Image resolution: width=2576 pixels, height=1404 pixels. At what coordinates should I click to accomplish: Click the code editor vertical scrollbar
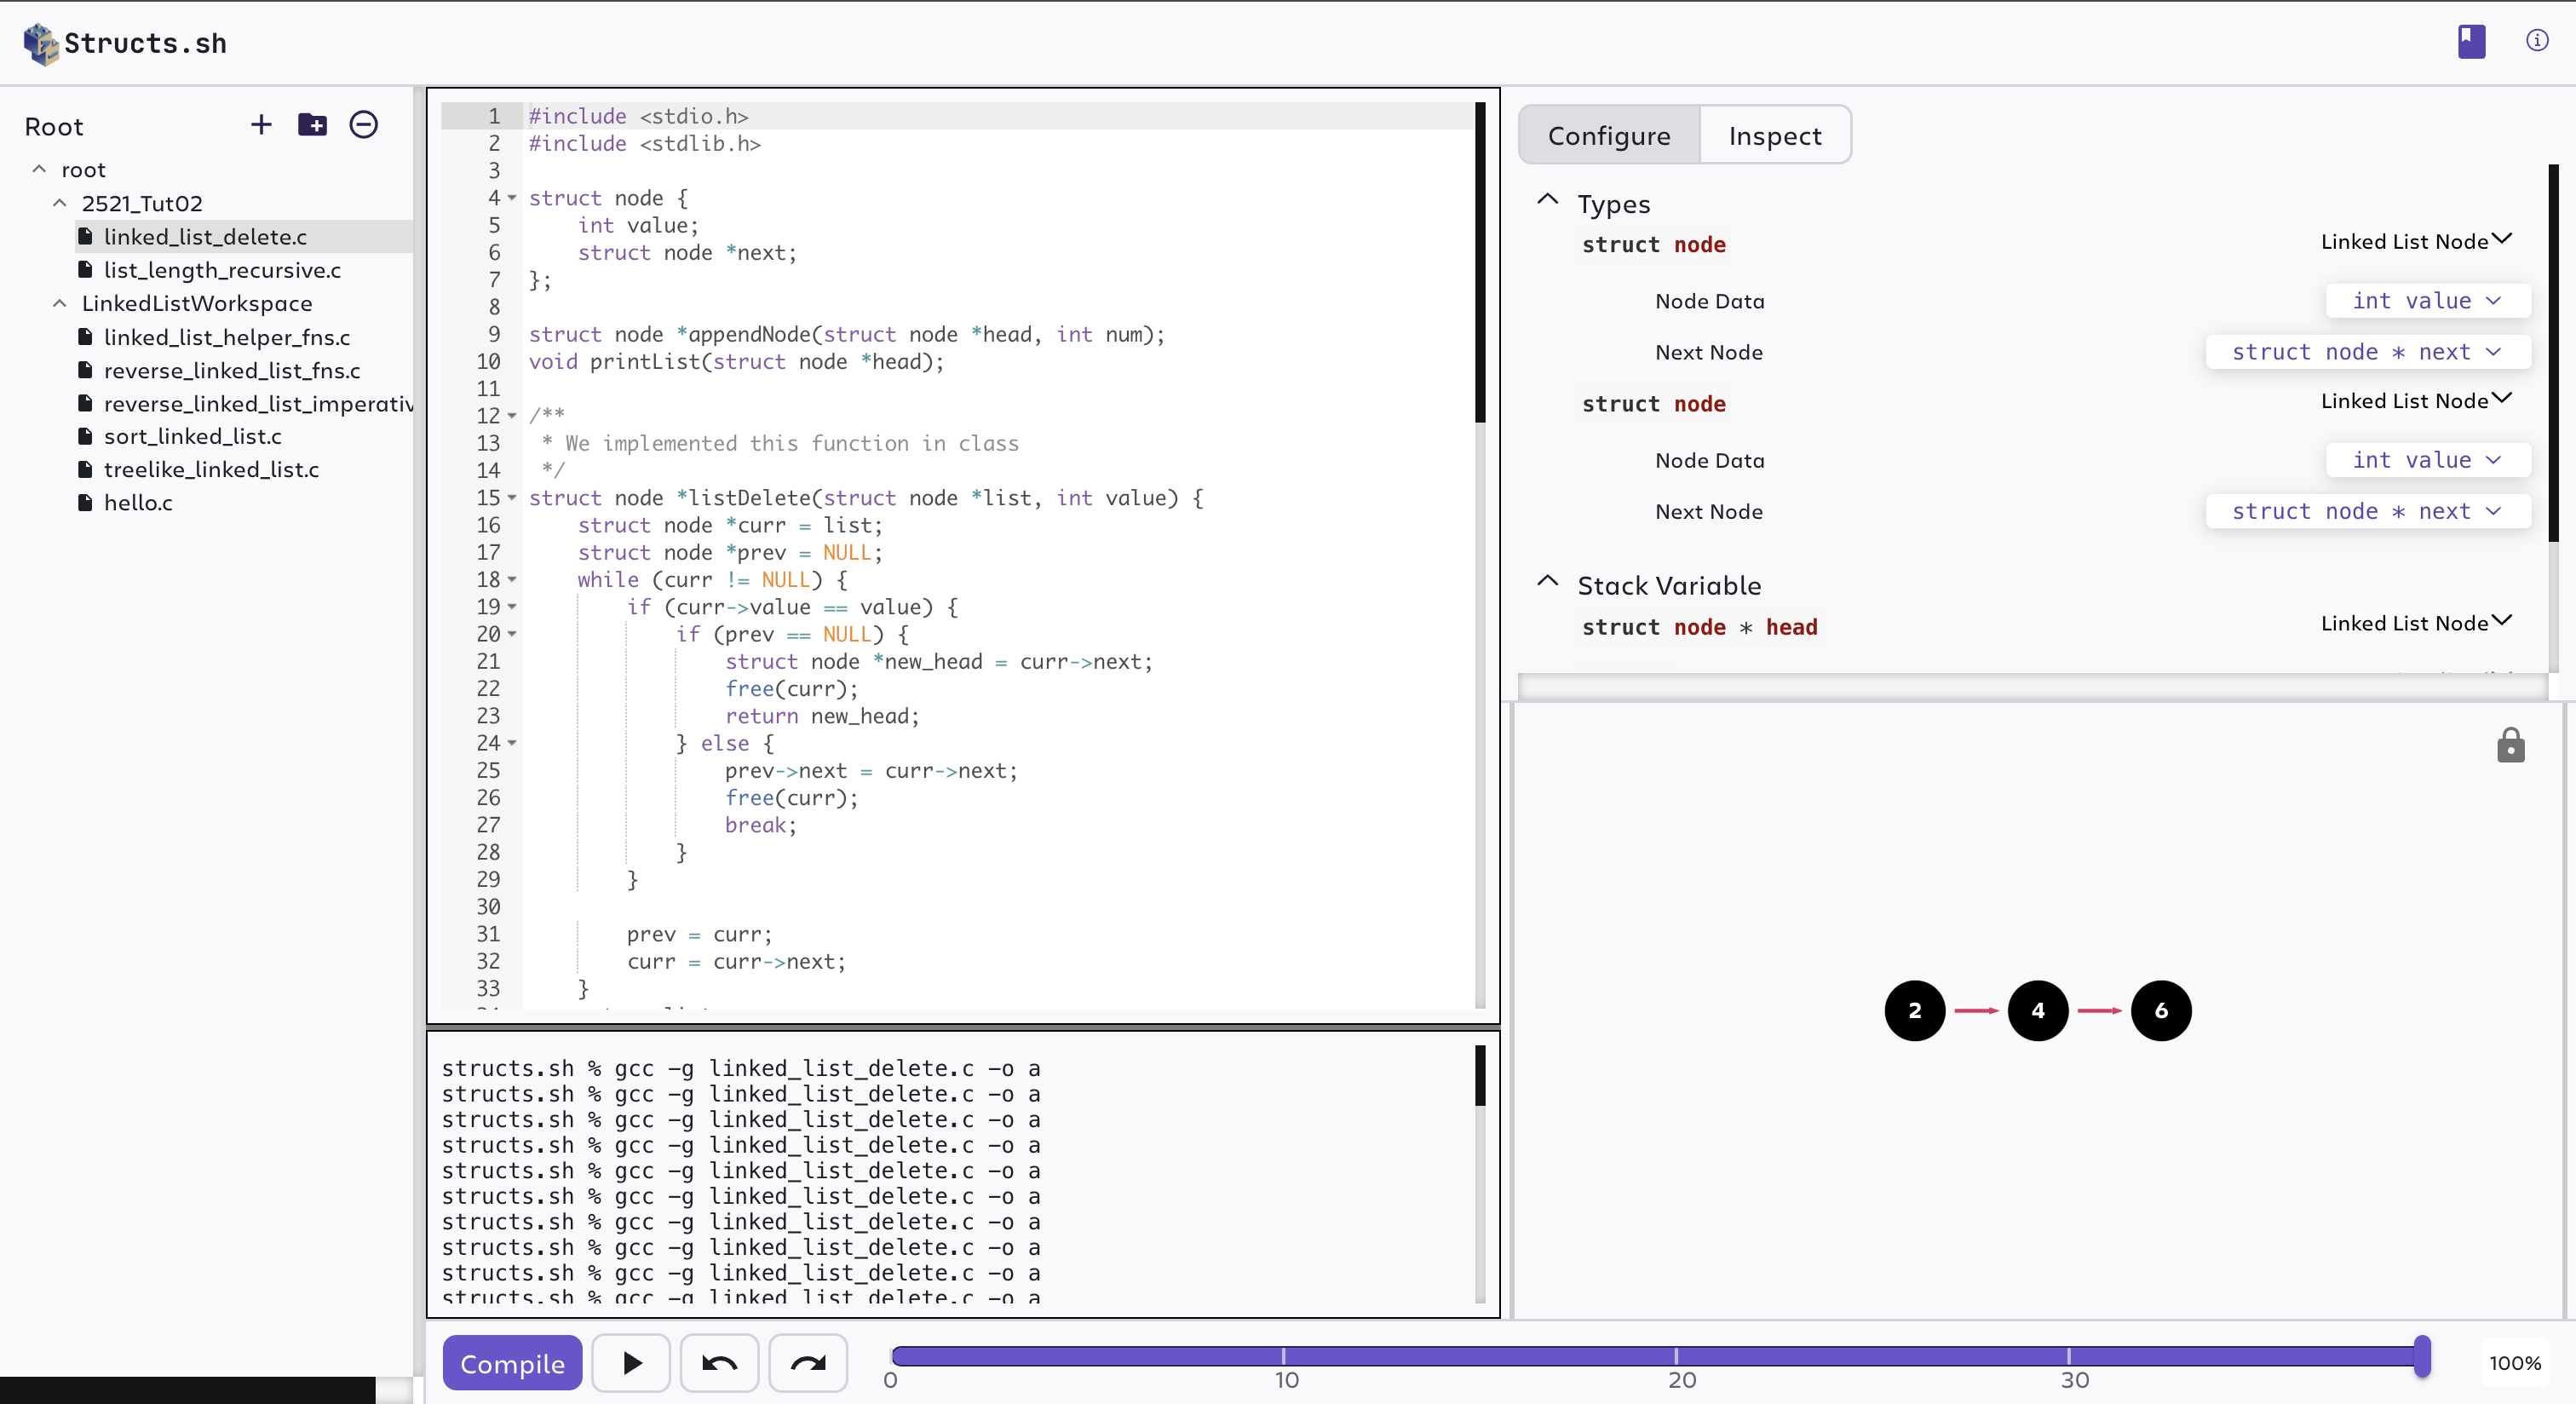1480,262
